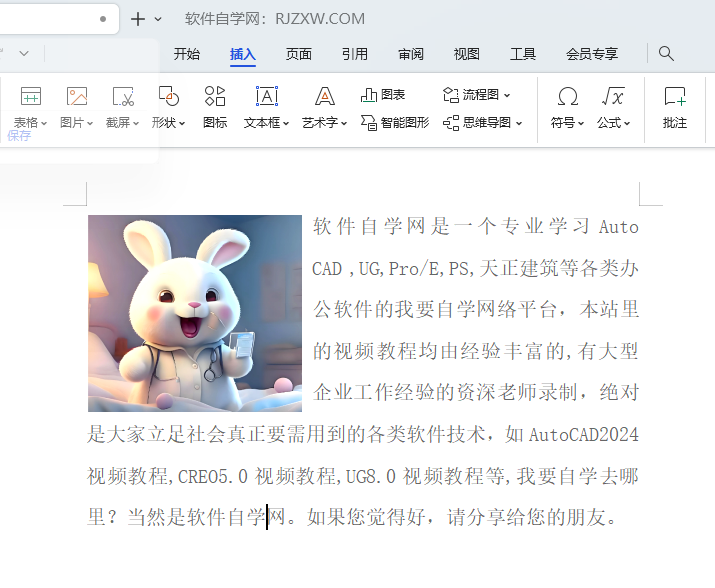Image resolution: width=715 pixels, height=588 pixels.
Task: Switch to the Home (开始) tab
Action: tap(187, 54)
